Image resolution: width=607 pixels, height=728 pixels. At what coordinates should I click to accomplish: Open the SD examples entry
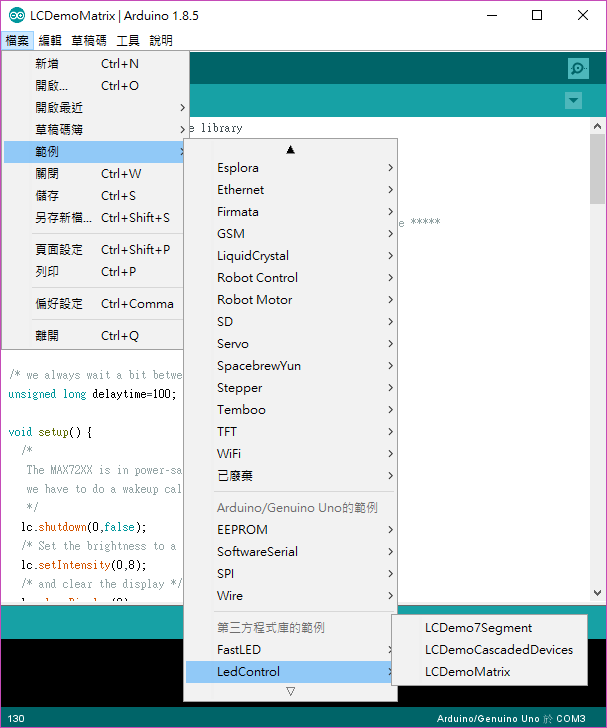click(291, 321)
